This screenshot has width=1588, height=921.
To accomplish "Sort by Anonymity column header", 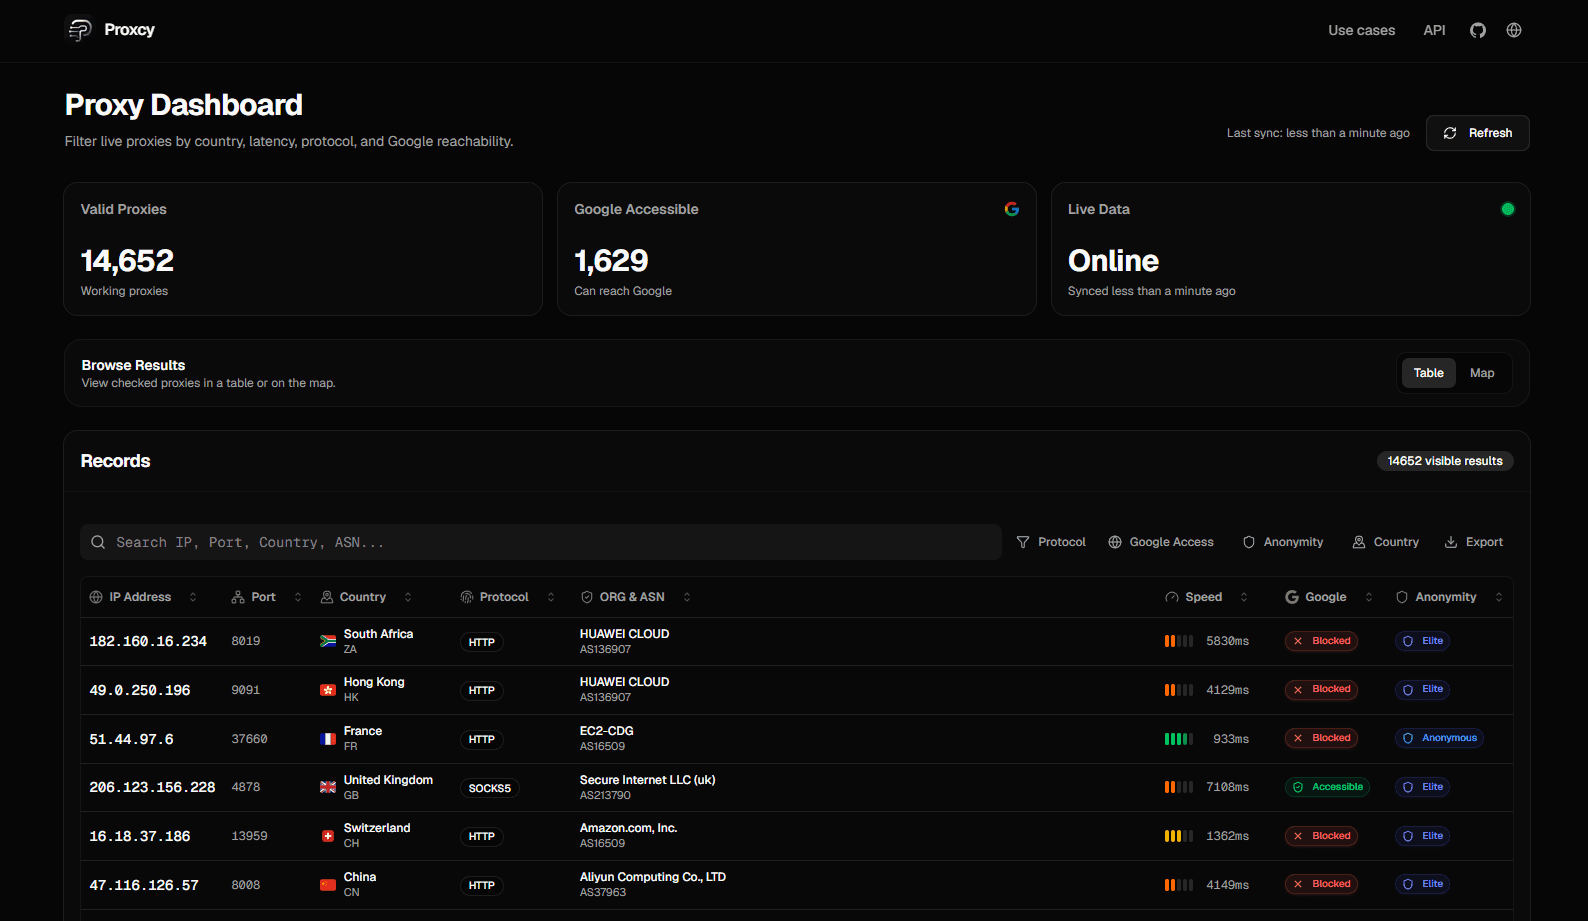I will tap(1449, 597).
